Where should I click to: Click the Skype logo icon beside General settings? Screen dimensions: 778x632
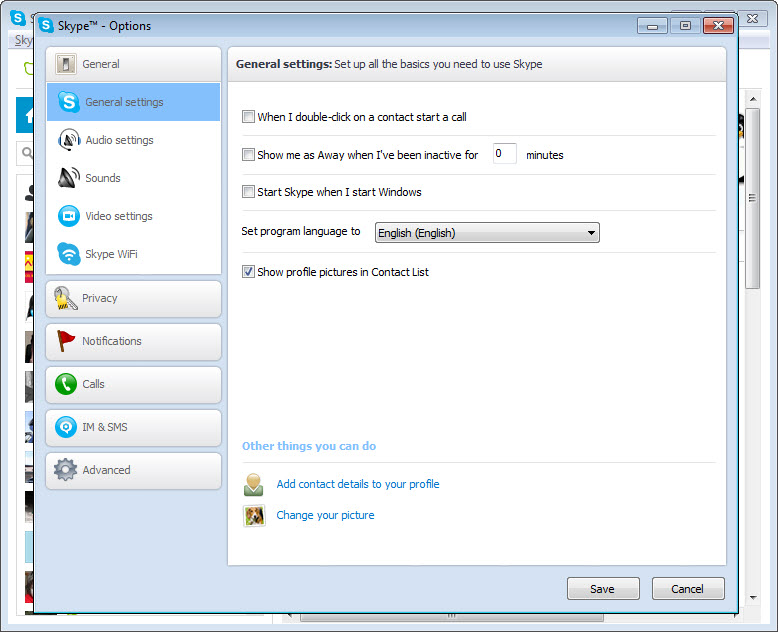pos(68,102)
